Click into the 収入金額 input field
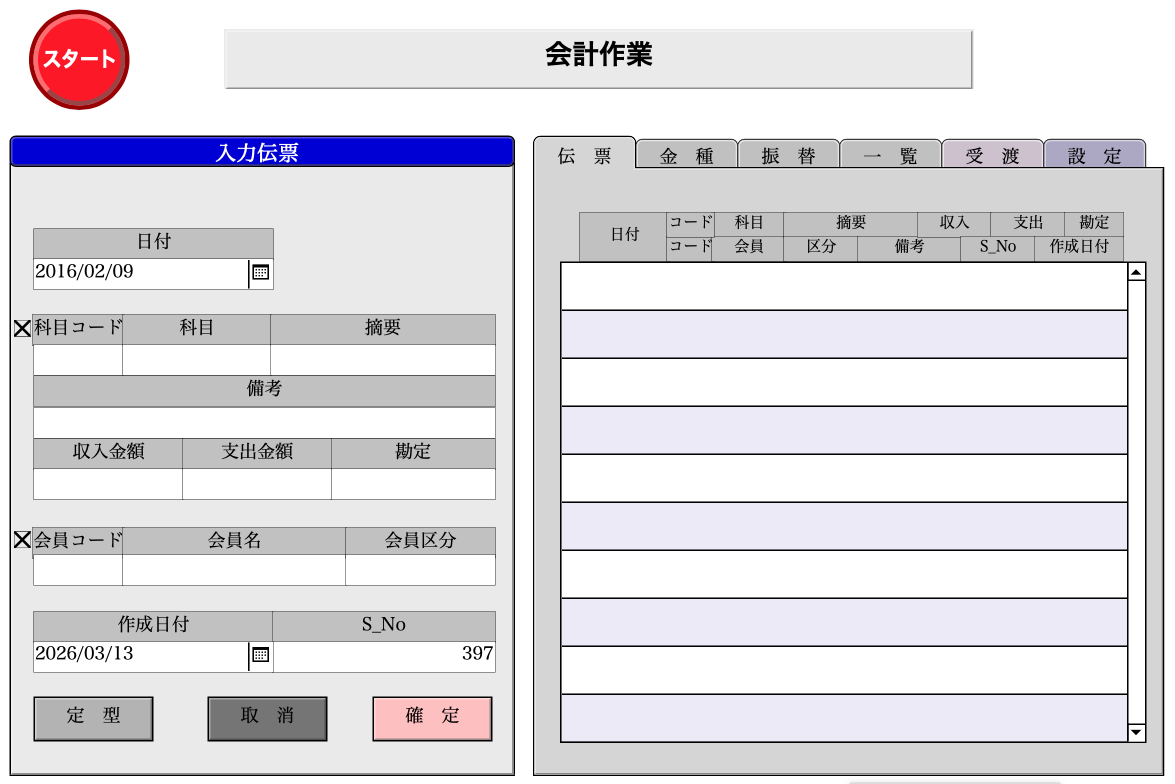 coord(108,484)
